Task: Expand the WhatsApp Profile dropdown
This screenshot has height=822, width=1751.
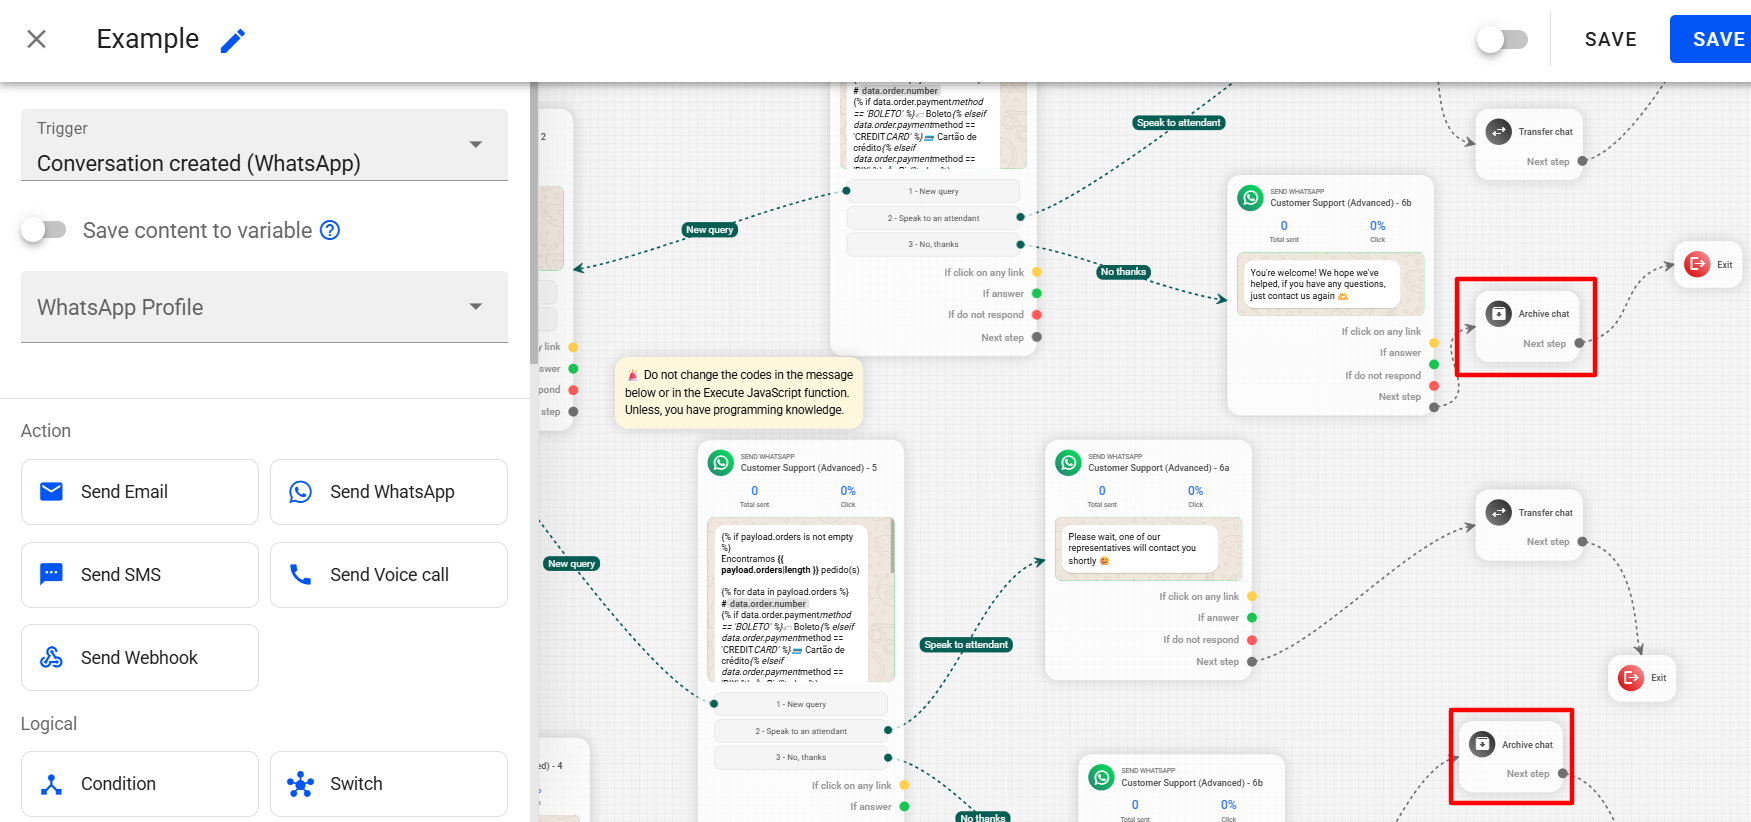Action: 264,307
